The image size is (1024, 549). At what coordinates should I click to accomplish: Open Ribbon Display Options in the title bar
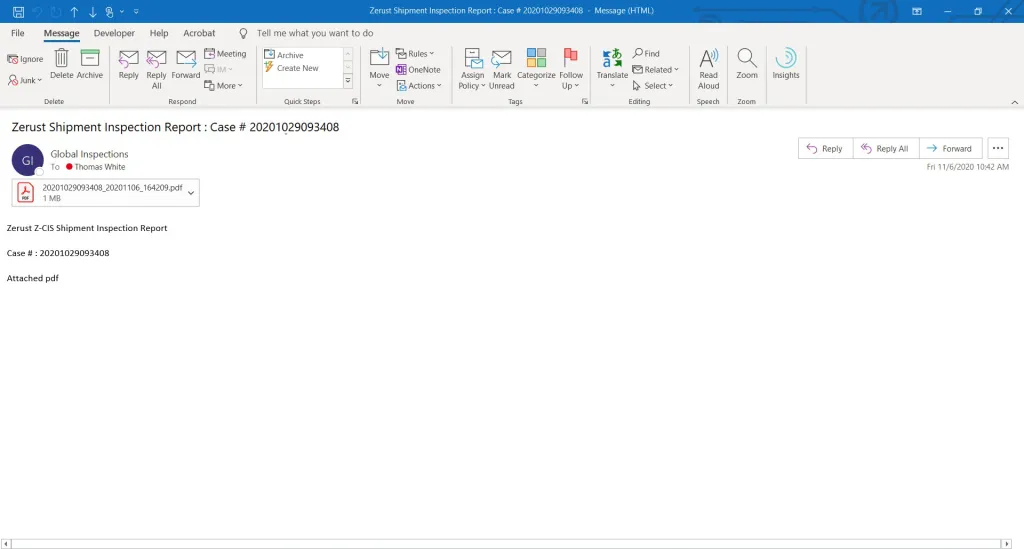click(917, 11)
